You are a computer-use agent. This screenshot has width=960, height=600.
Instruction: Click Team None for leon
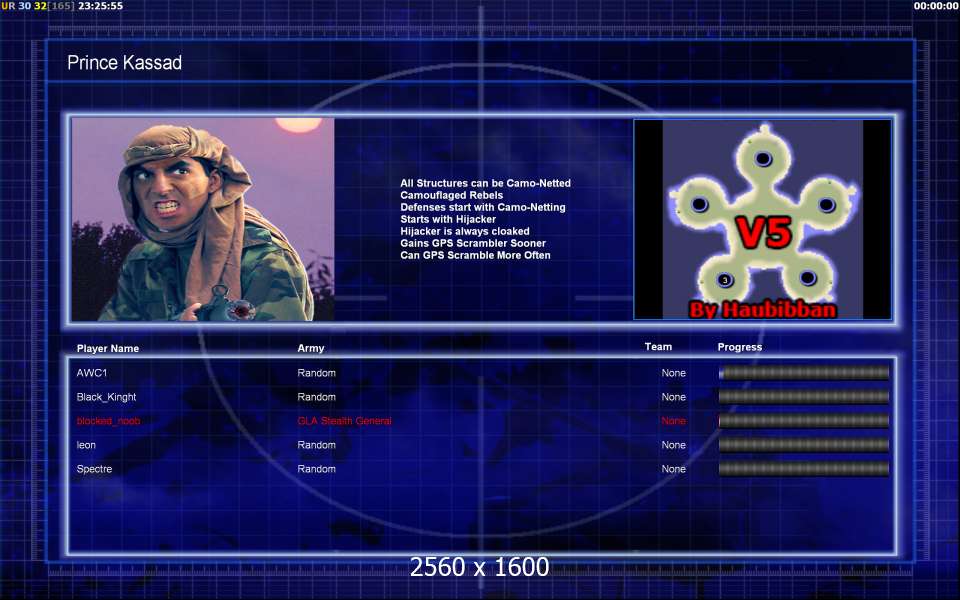coord(673,445)
